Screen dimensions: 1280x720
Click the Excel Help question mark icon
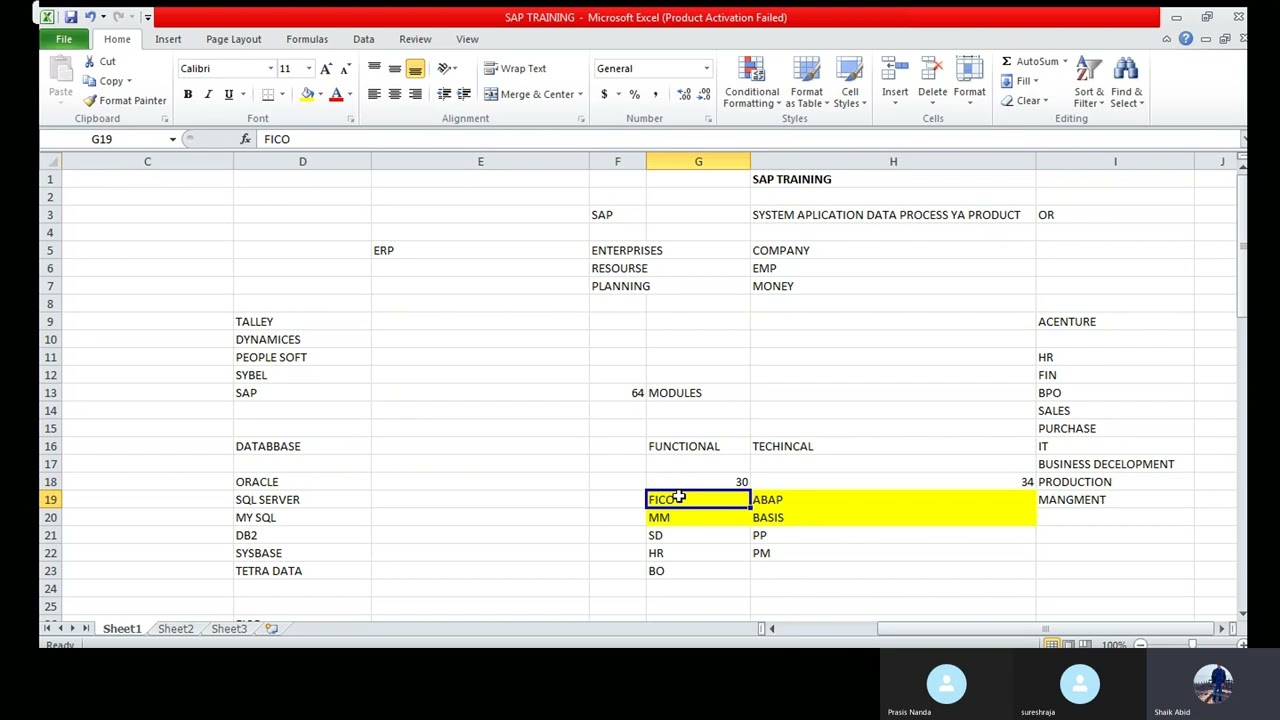pos(1185,39)
